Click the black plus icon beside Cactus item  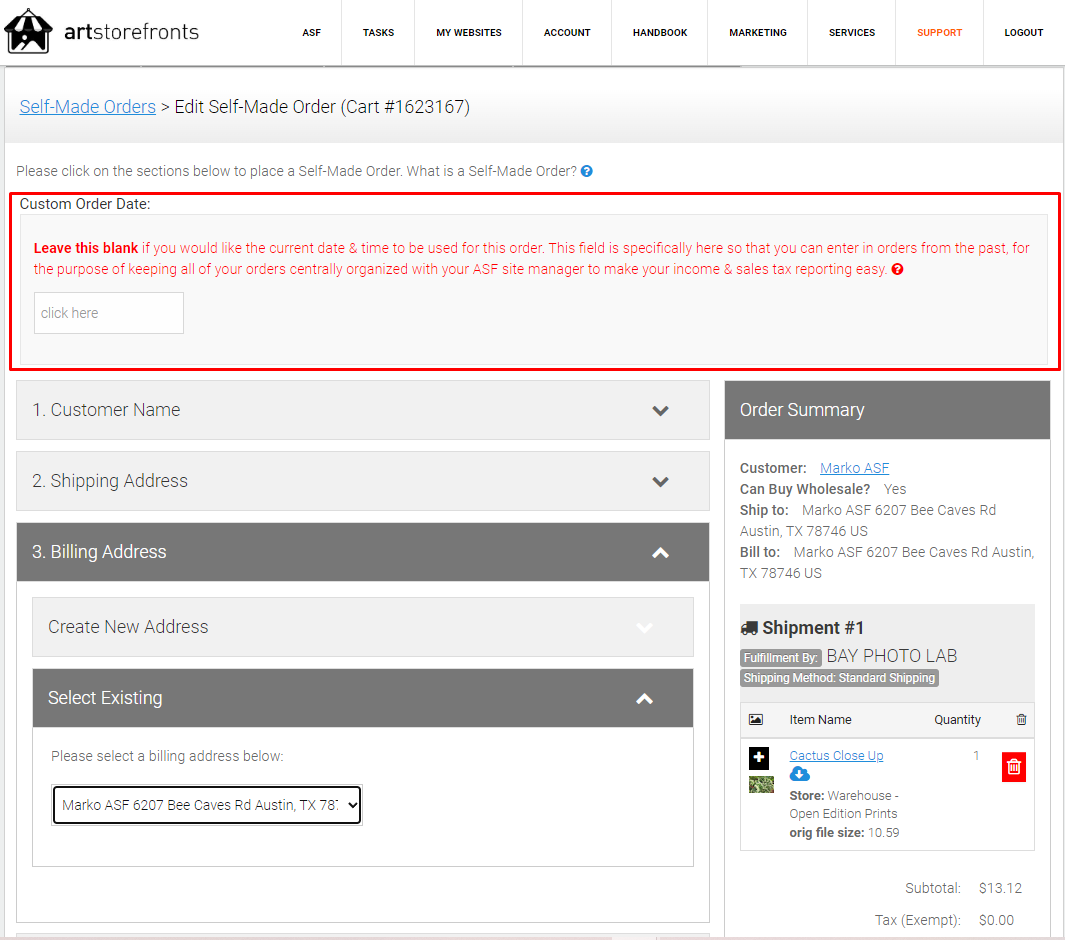tap(759, 758)
